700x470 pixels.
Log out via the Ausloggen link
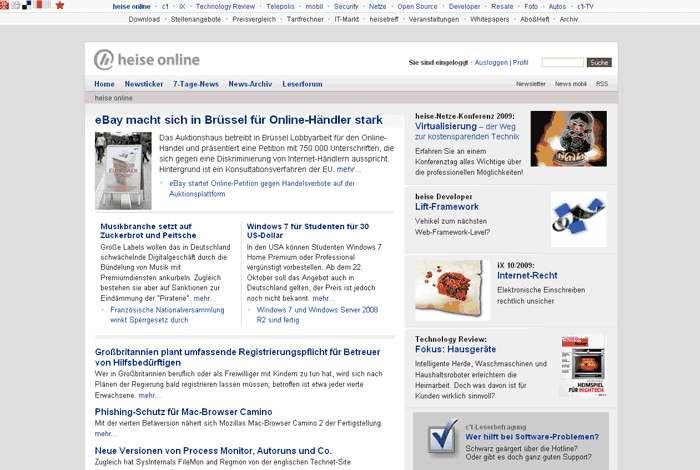(x=491, y=62)
